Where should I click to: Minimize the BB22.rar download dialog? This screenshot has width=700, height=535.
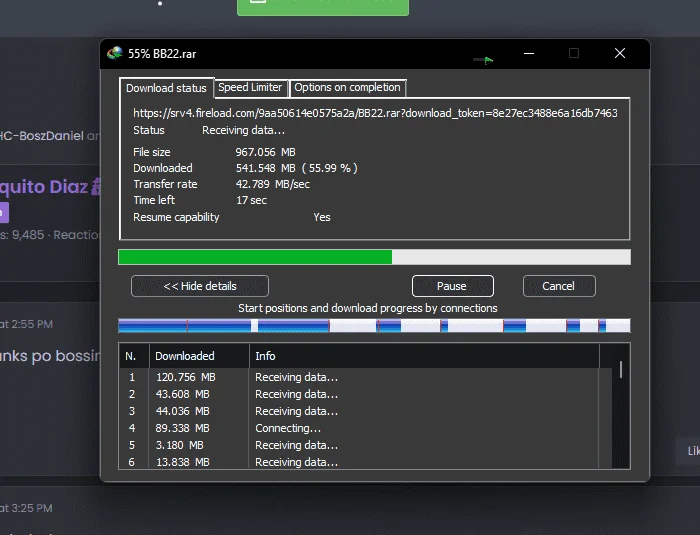pyautogui.click(x=529, y=53)
